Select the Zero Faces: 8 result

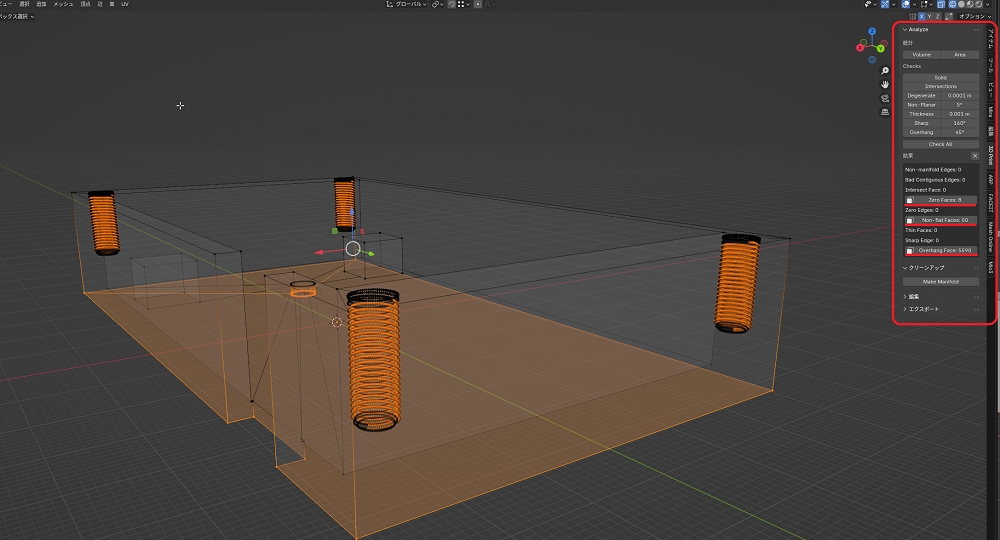944,200
